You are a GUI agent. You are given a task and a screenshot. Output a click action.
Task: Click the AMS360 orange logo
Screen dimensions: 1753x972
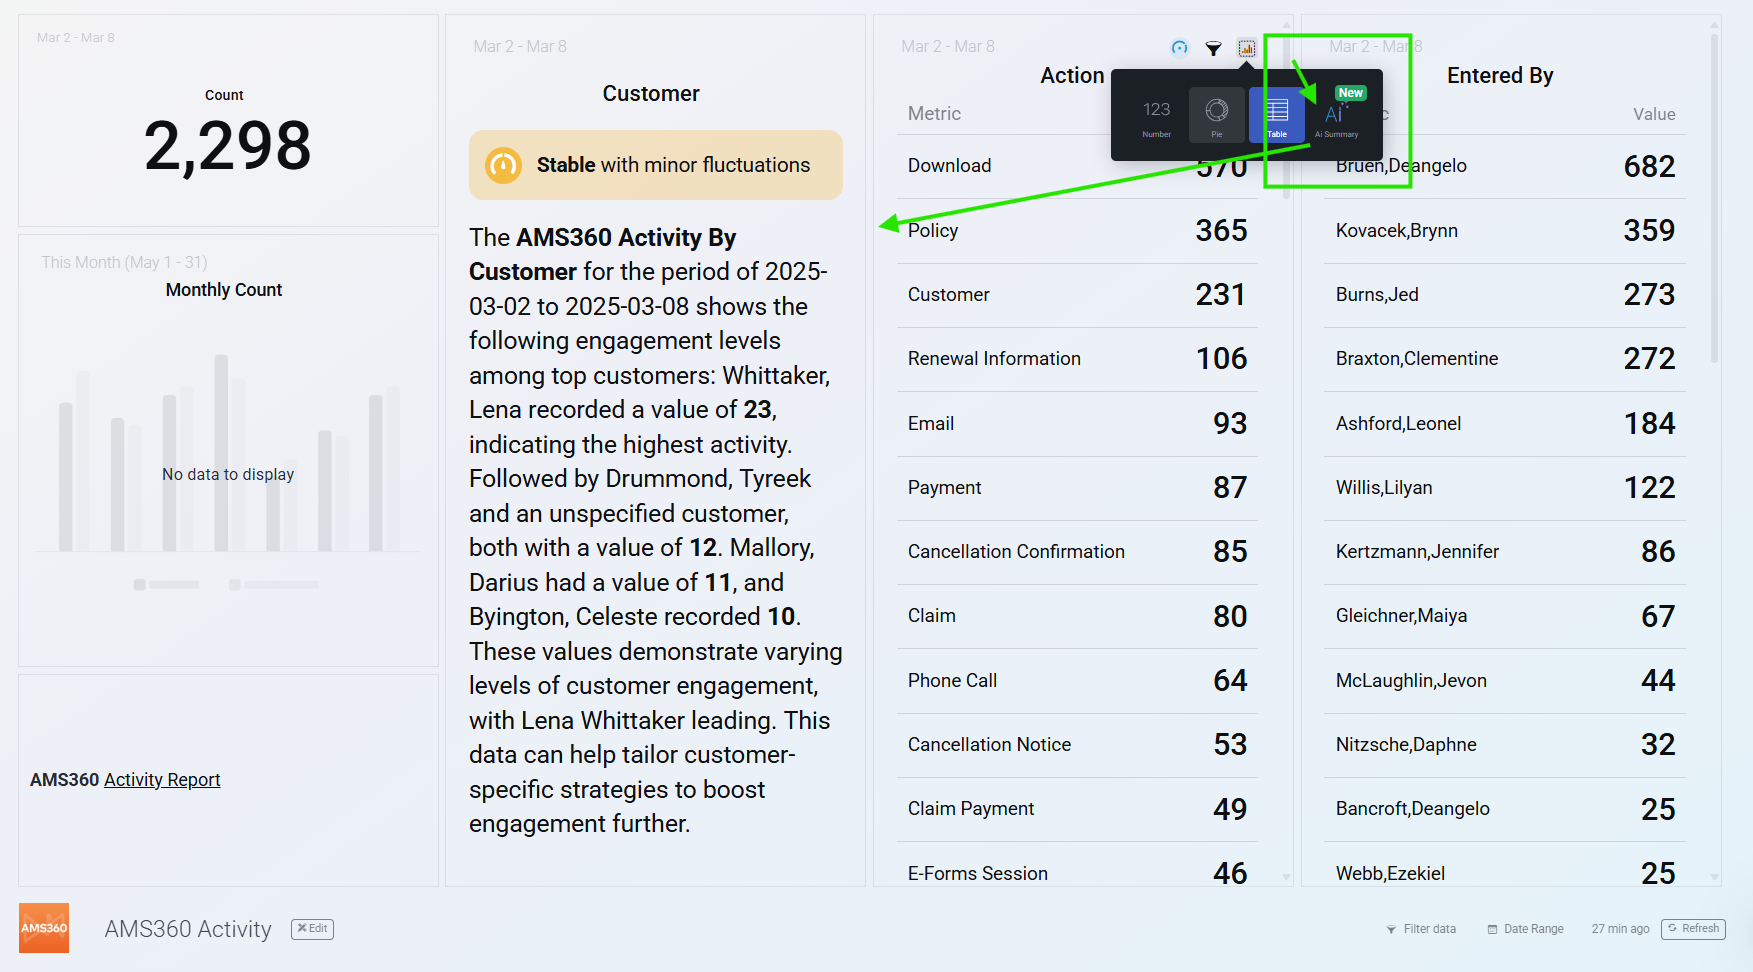coord(44,928)
